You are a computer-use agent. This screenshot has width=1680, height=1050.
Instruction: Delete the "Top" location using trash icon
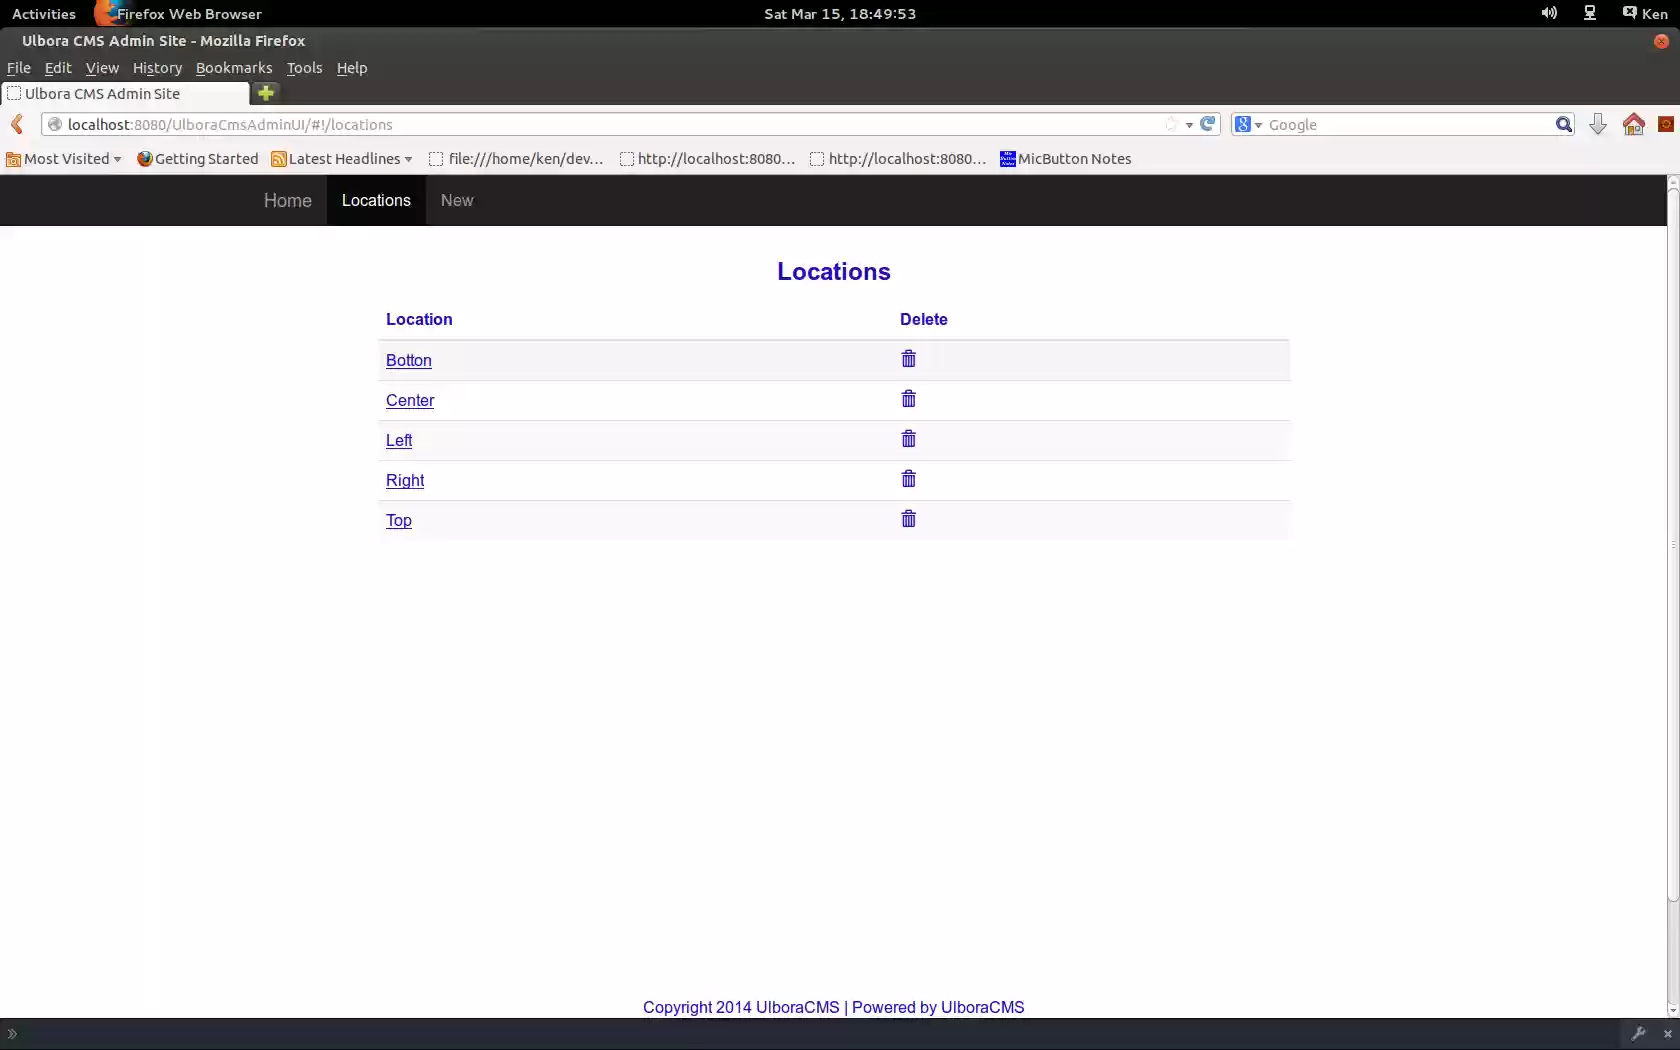908,518
